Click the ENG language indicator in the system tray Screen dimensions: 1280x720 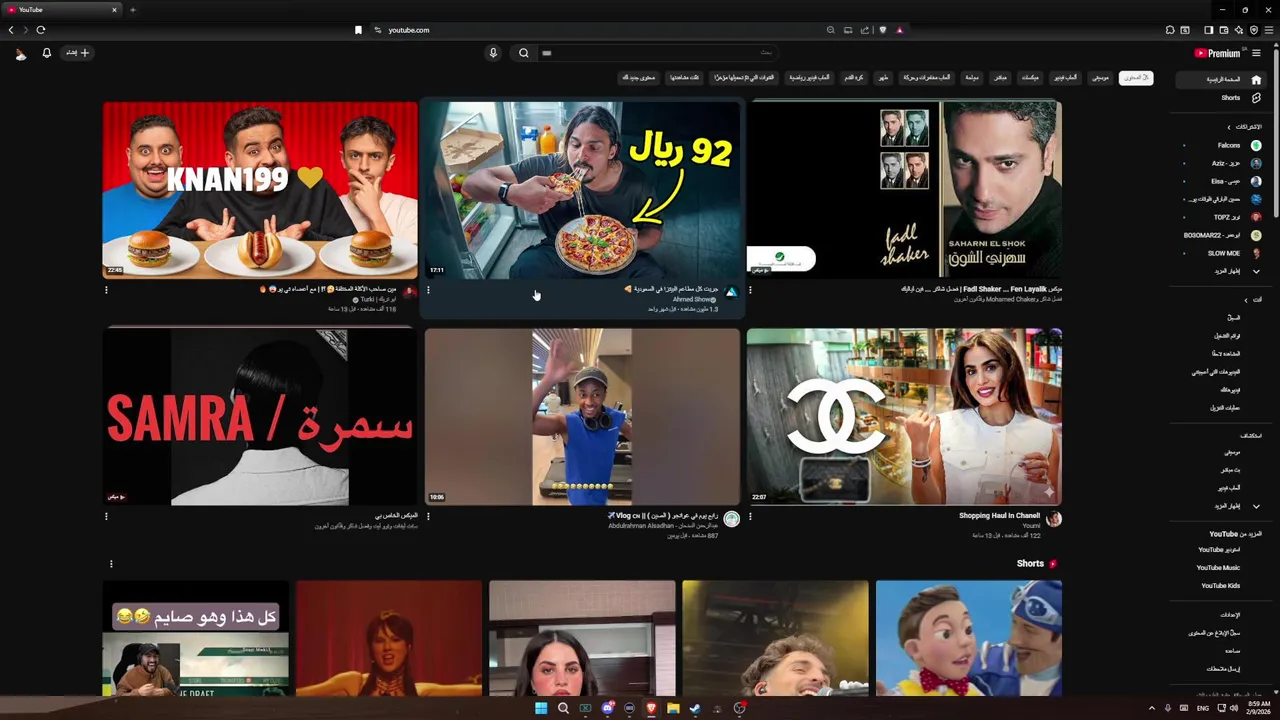click(x=1203, y=708)
